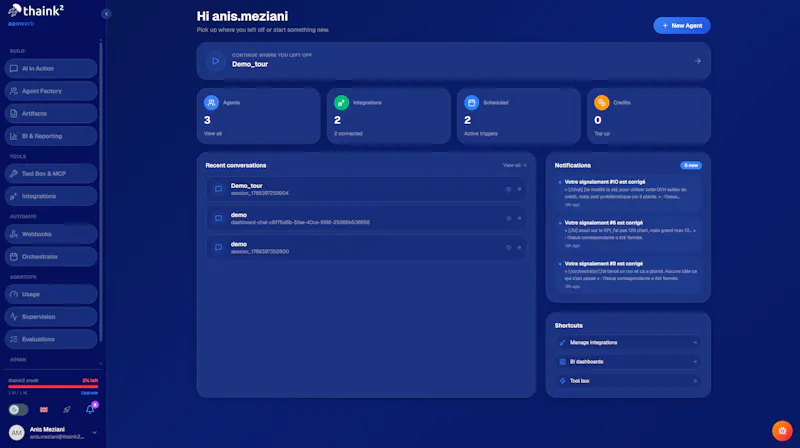Open notification signalement #6 est corrigé

click(x=628, y=234)
